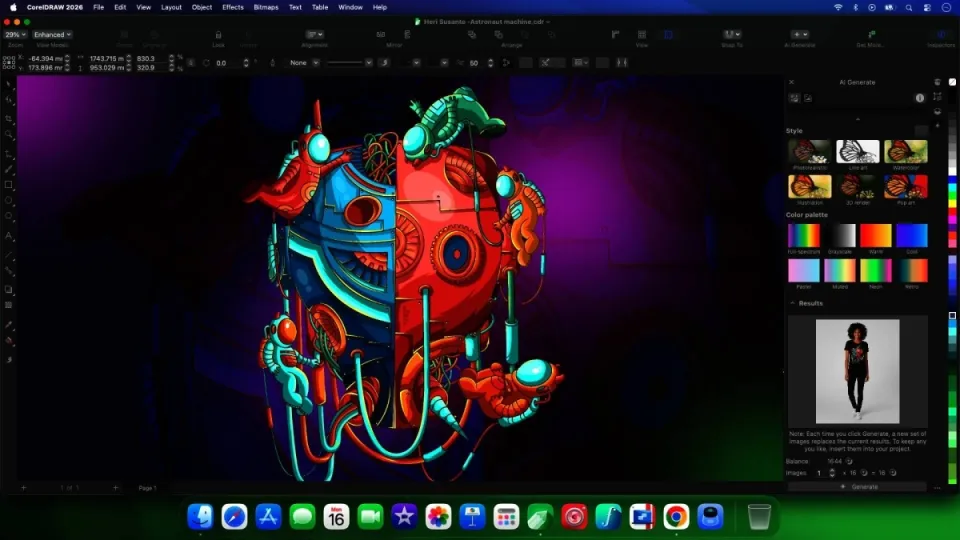Select the Warm color palette
This screenshot has width=960, height=540.
coord(876,235)
